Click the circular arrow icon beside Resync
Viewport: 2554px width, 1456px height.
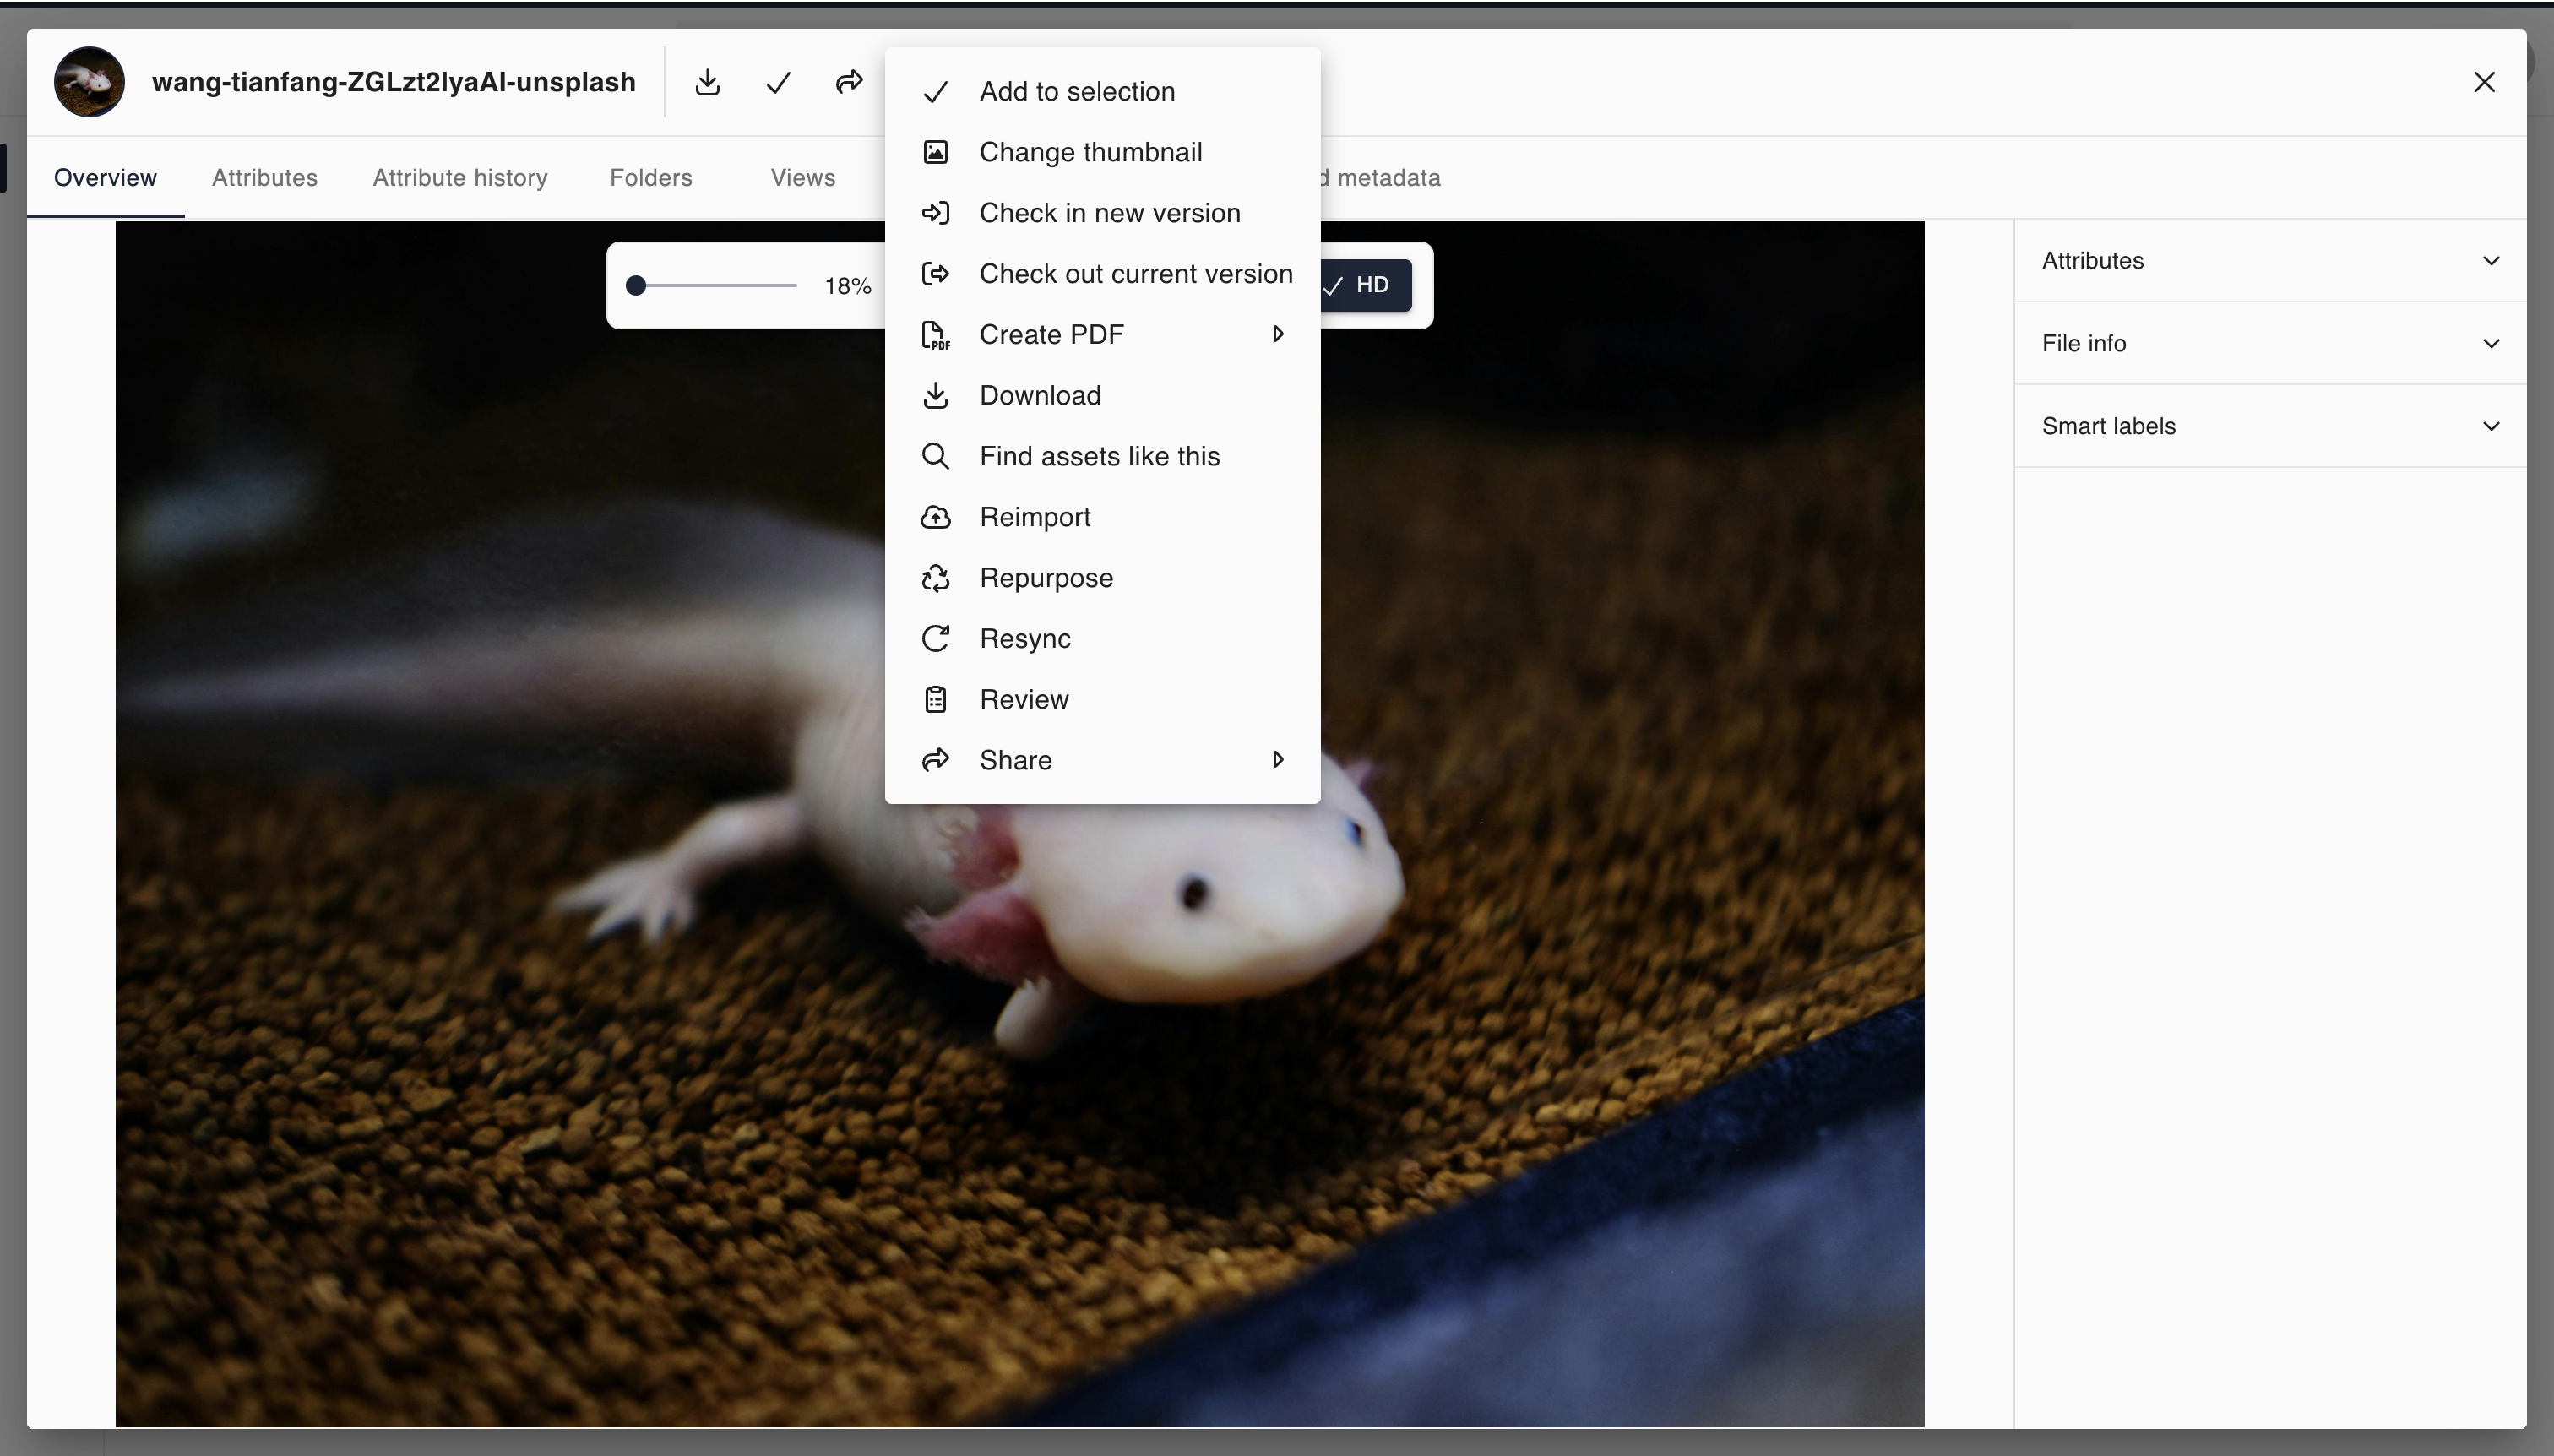pyautogui.click(x=935, y=639)
